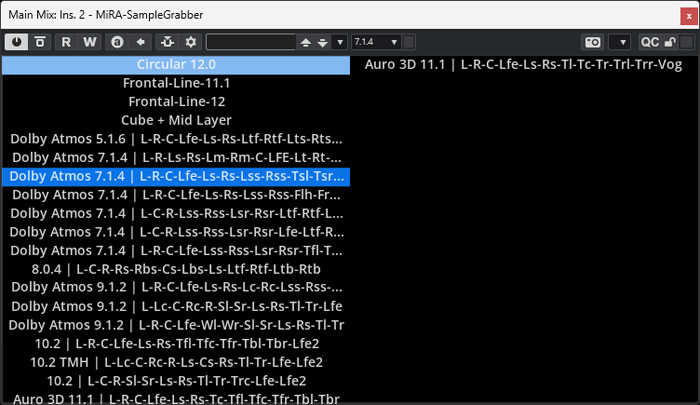The width and height of the screenshot is (700, 405).
Task: Select Dolby Atmos 7.1.4 row ending Lfe-Ltf-R
Action: [x=176, y=232]
